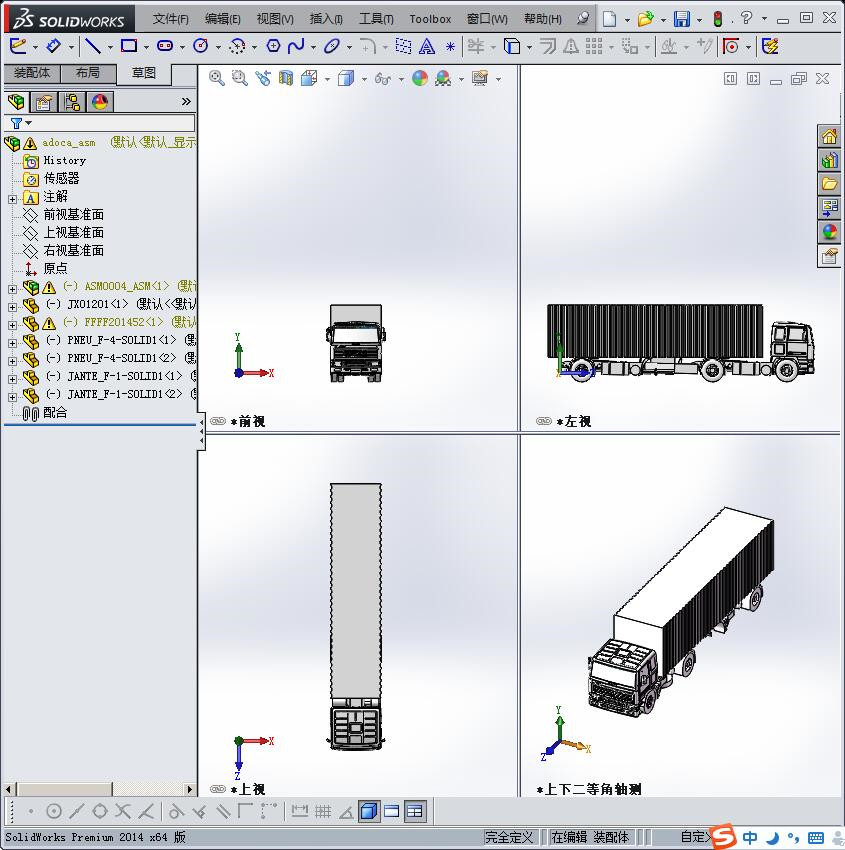Toggle the link views icon in 左视 viewport
This screenshot has height=850, width=845.
pos(544,421)
